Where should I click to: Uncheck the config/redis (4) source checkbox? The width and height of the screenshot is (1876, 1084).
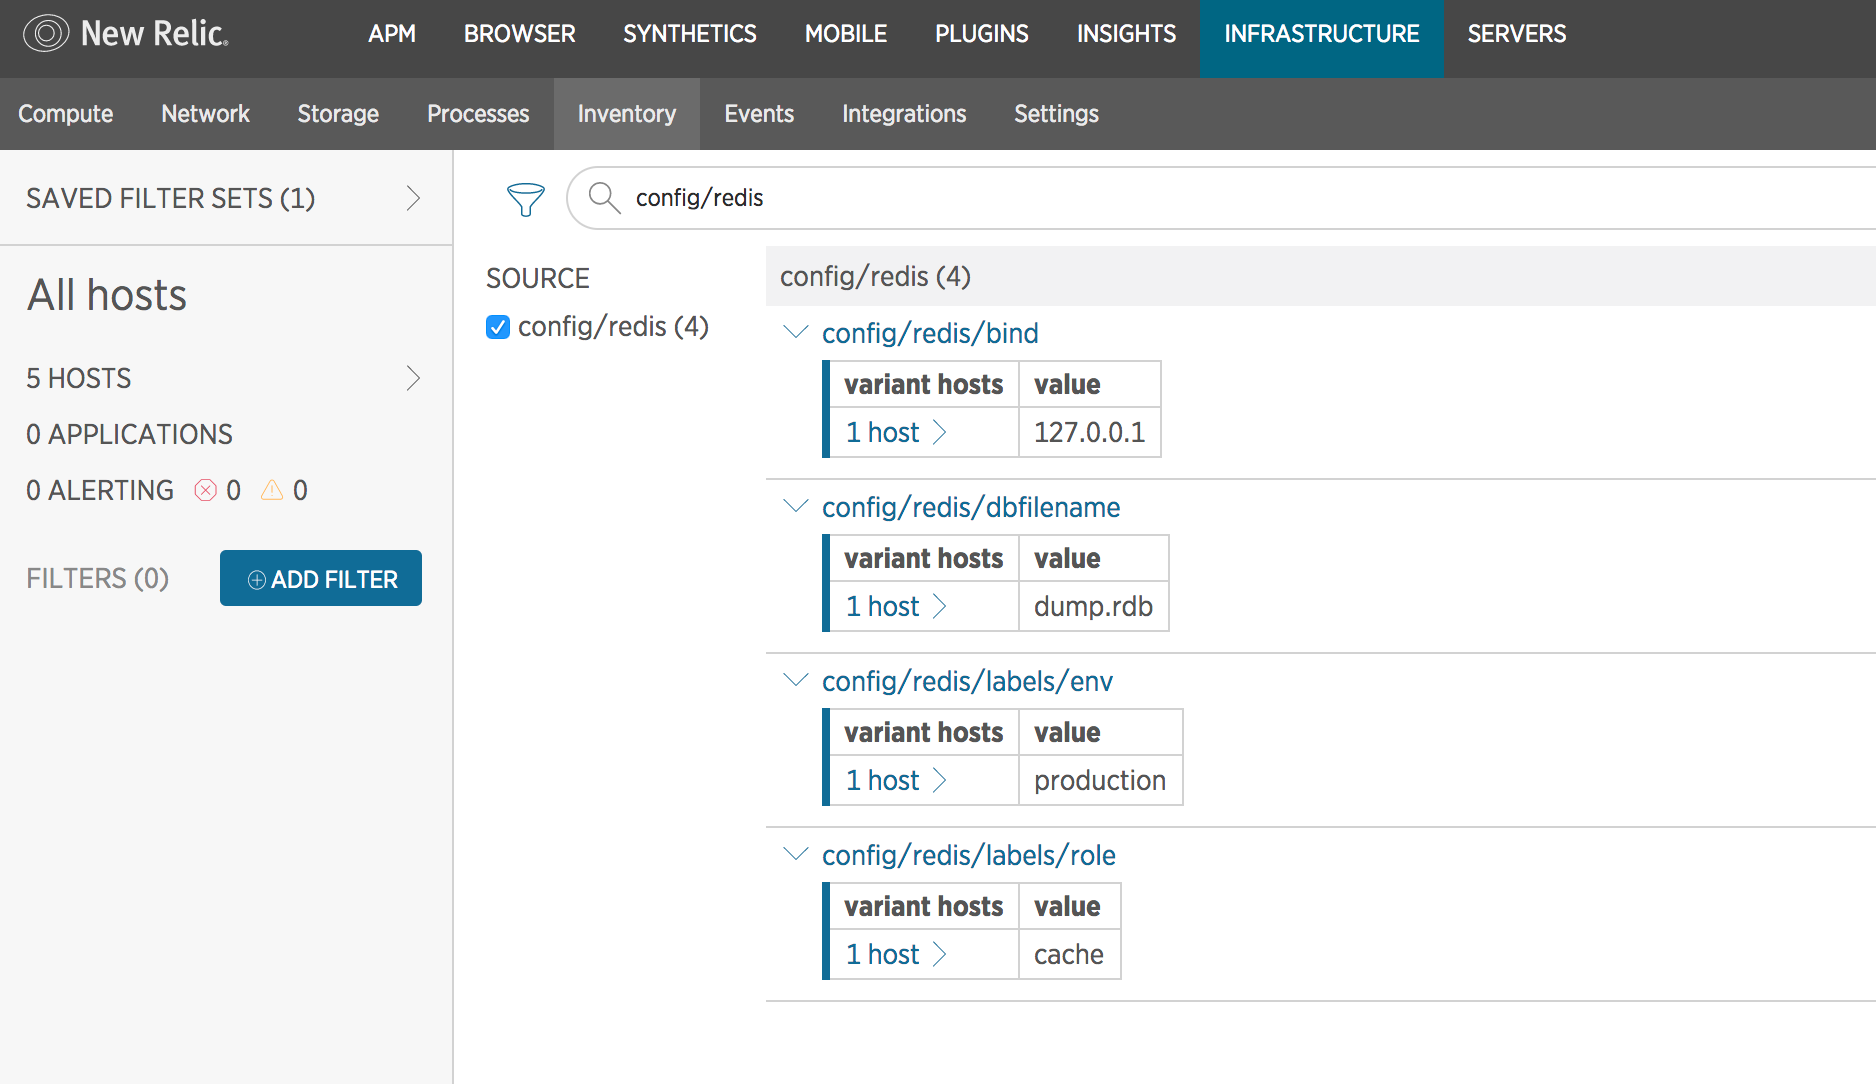click(498, 327)
